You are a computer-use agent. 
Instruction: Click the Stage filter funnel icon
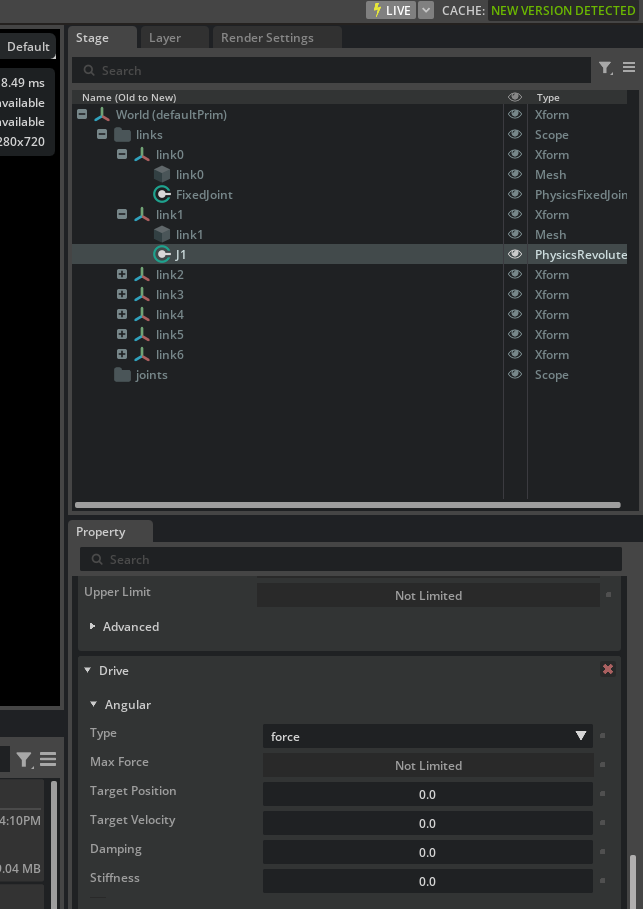click(605, 69)
